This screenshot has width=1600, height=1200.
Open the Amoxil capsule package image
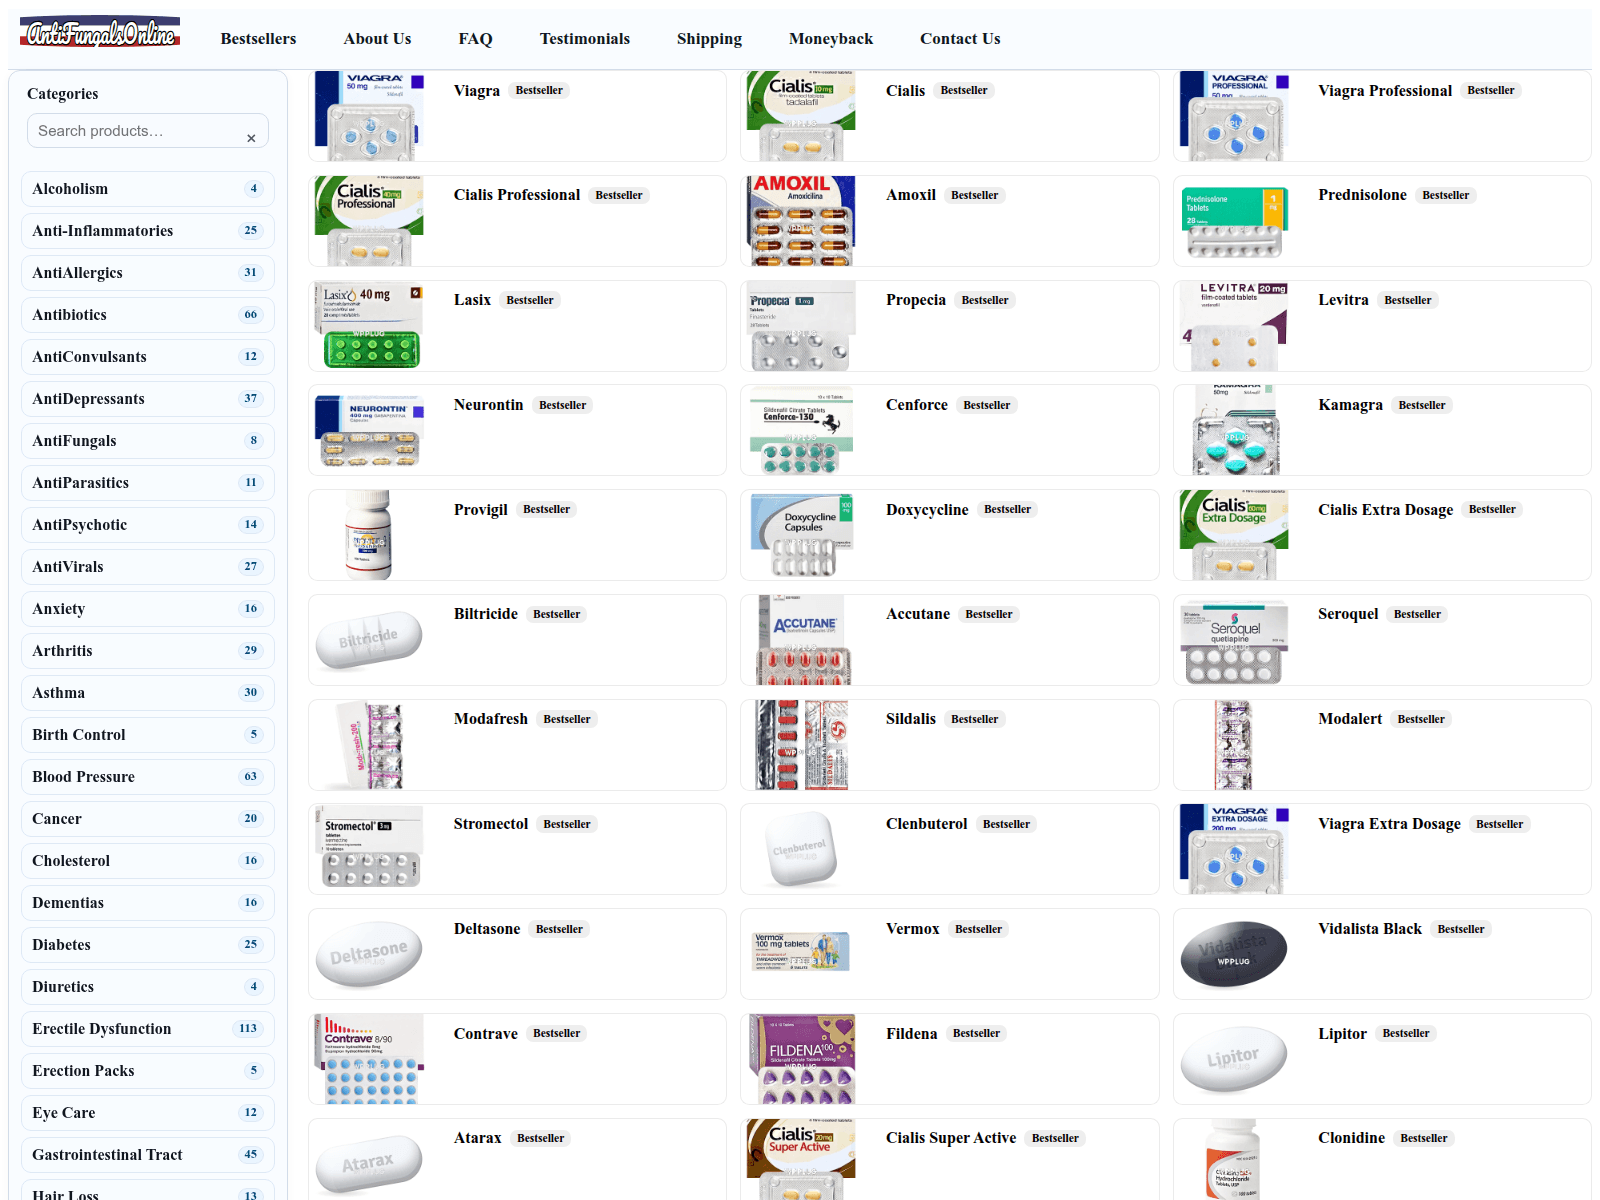pyautogui.click(x=801, y=221)
